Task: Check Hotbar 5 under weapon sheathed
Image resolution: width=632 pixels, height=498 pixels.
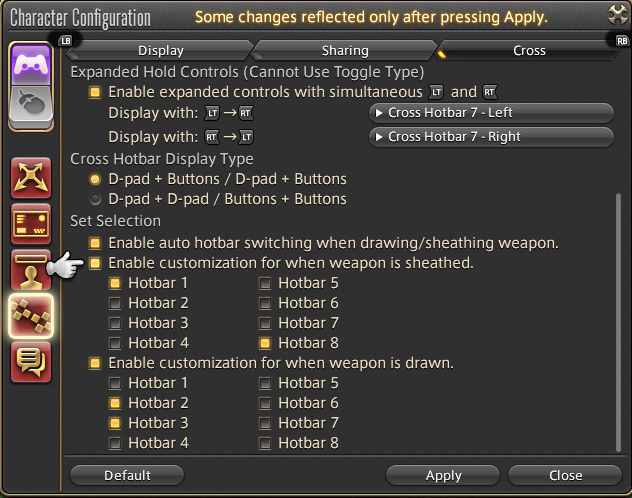Action: (265, 283)
